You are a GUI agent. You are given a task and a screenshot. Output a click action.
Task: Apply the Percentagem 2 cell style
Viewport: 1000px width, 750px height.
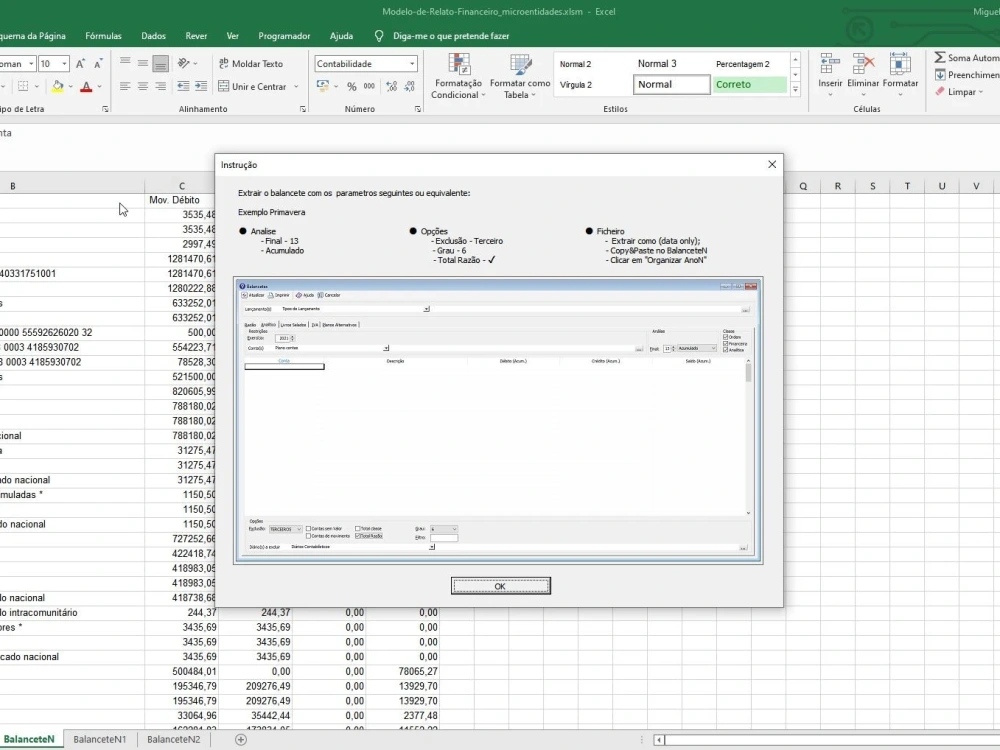point(749,63)
